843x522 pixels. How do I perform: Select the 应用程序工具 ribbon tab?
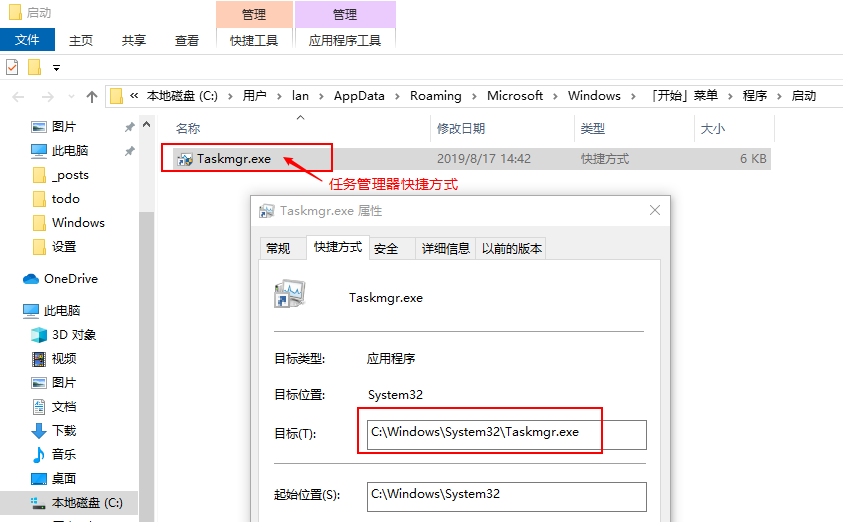[x=345, y=40]
